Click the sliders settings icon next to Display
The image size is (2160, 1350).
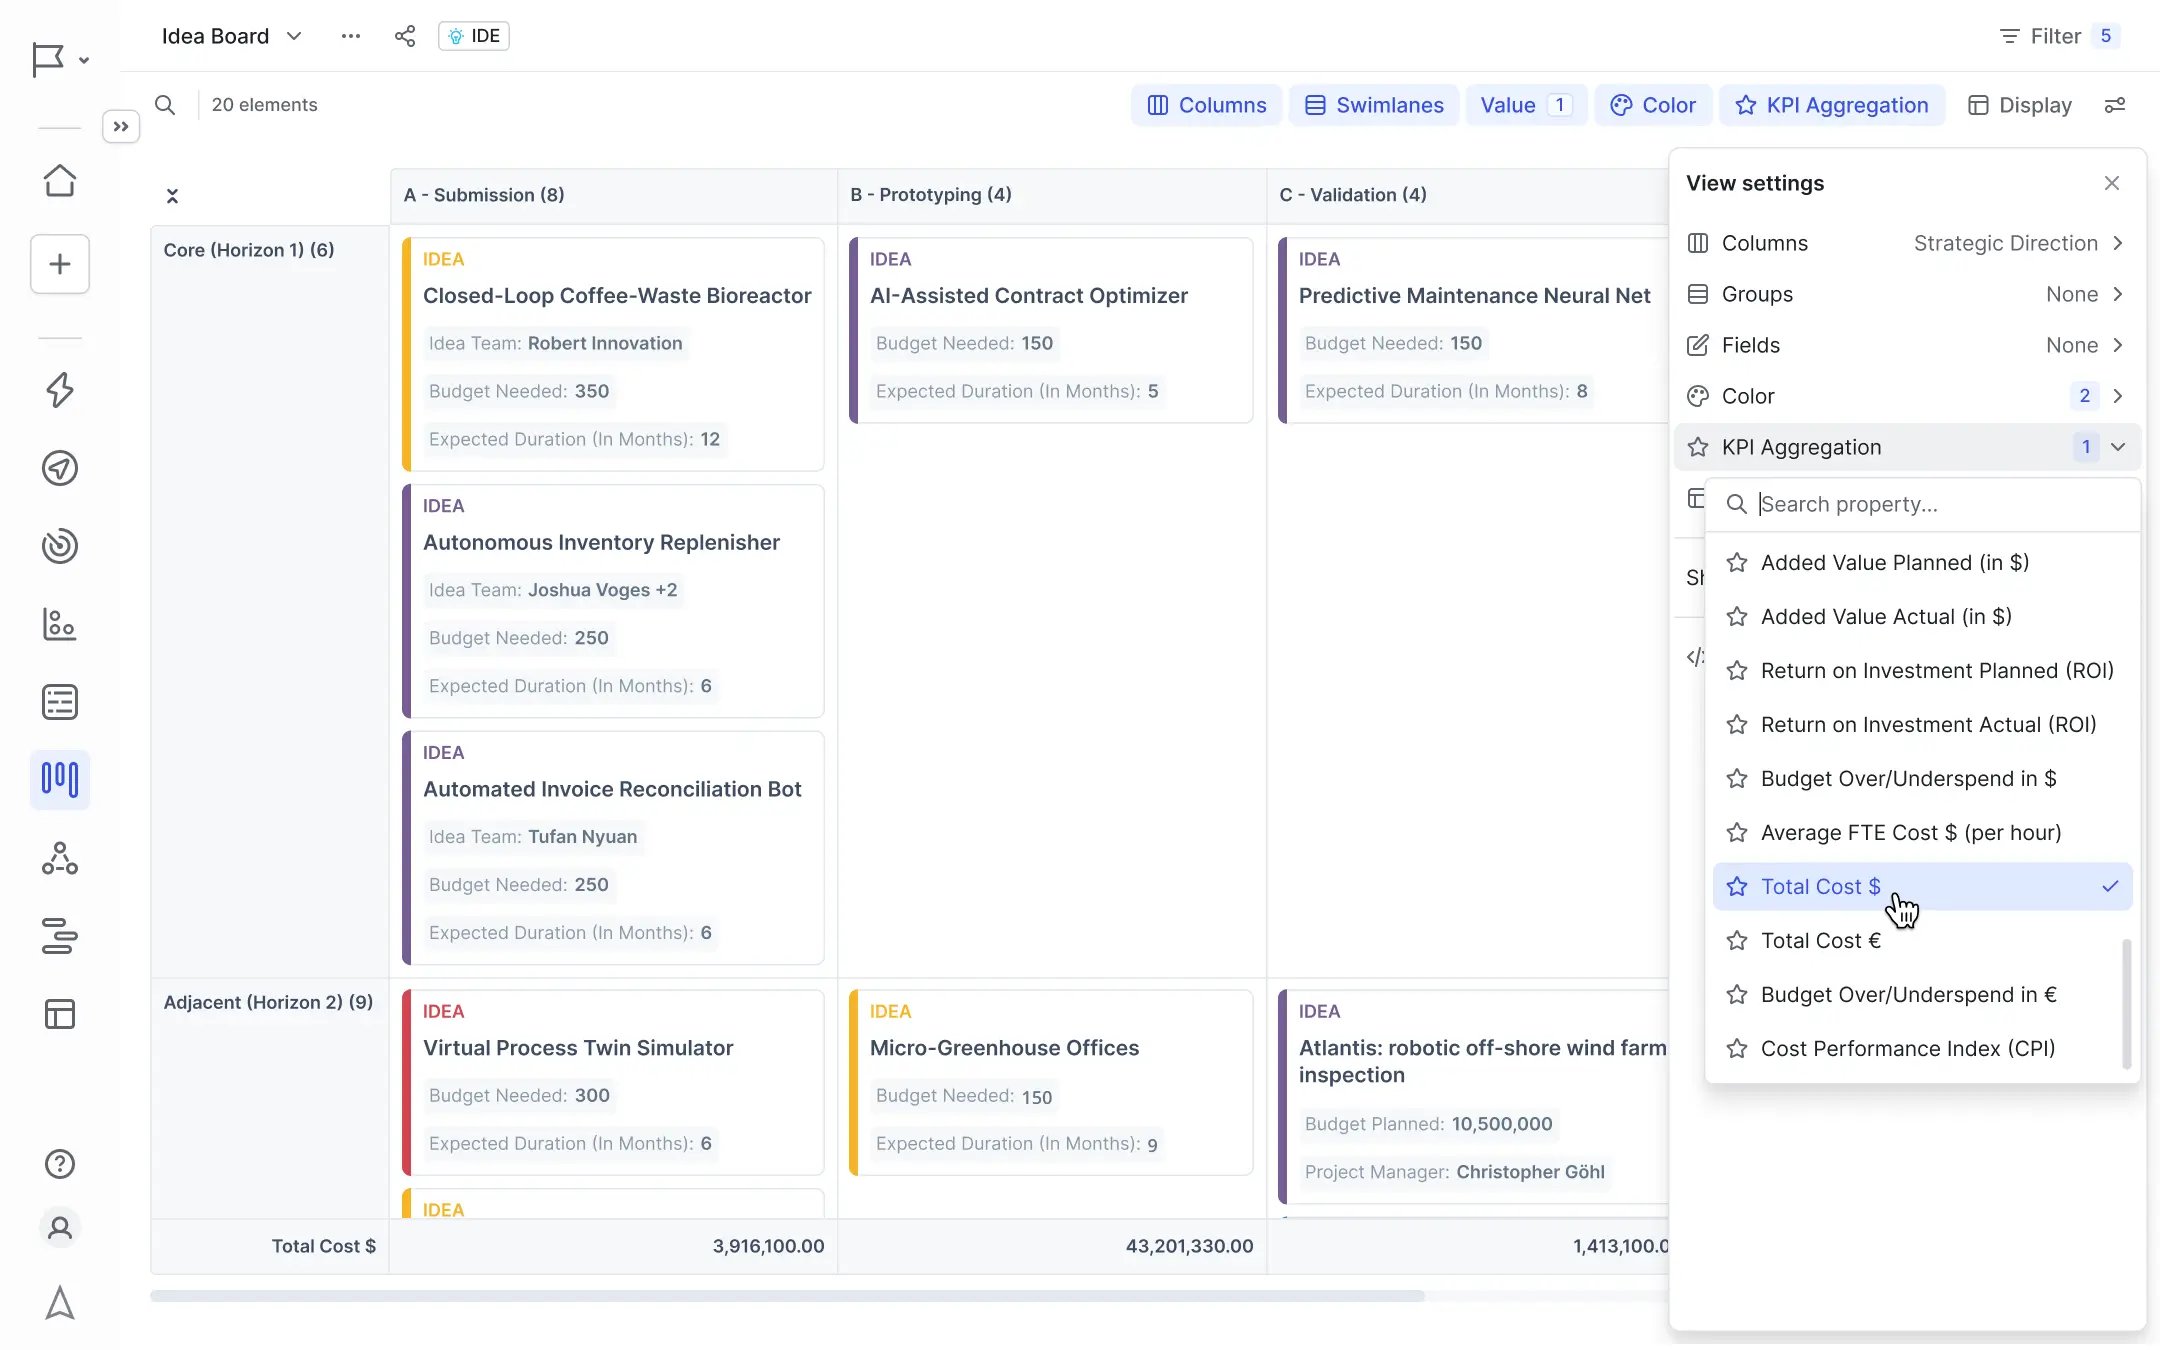tap(2115, 105)
